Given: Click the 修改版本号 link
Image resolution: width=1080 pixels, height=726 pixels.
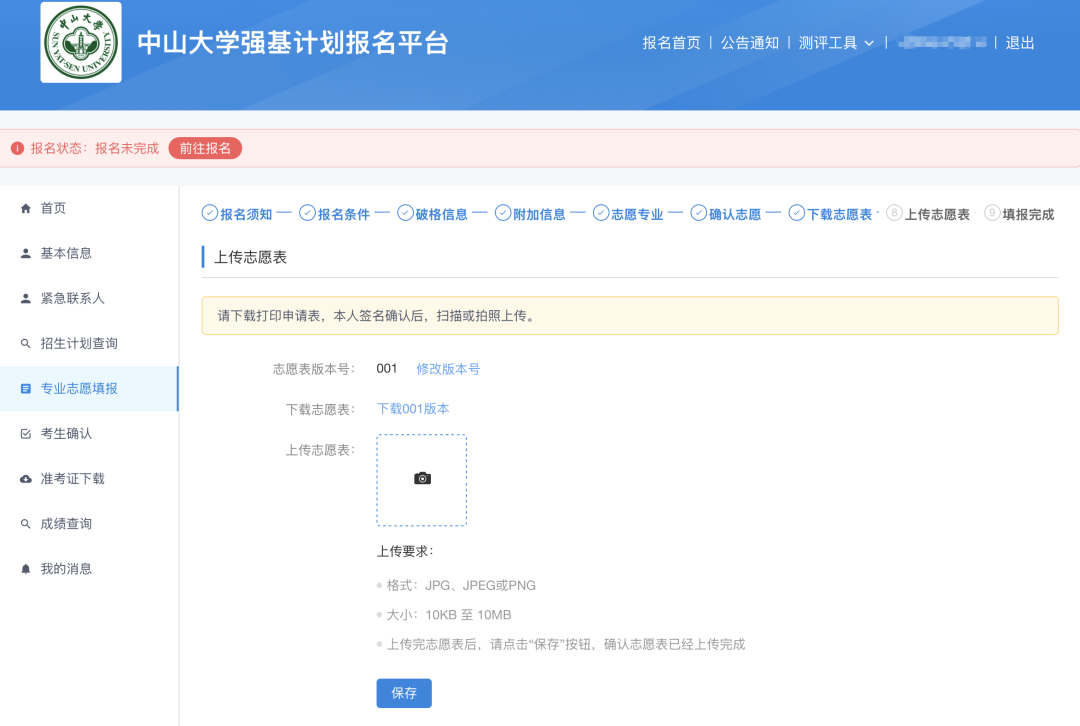Looking at the screenshot, I should point(448,368).
